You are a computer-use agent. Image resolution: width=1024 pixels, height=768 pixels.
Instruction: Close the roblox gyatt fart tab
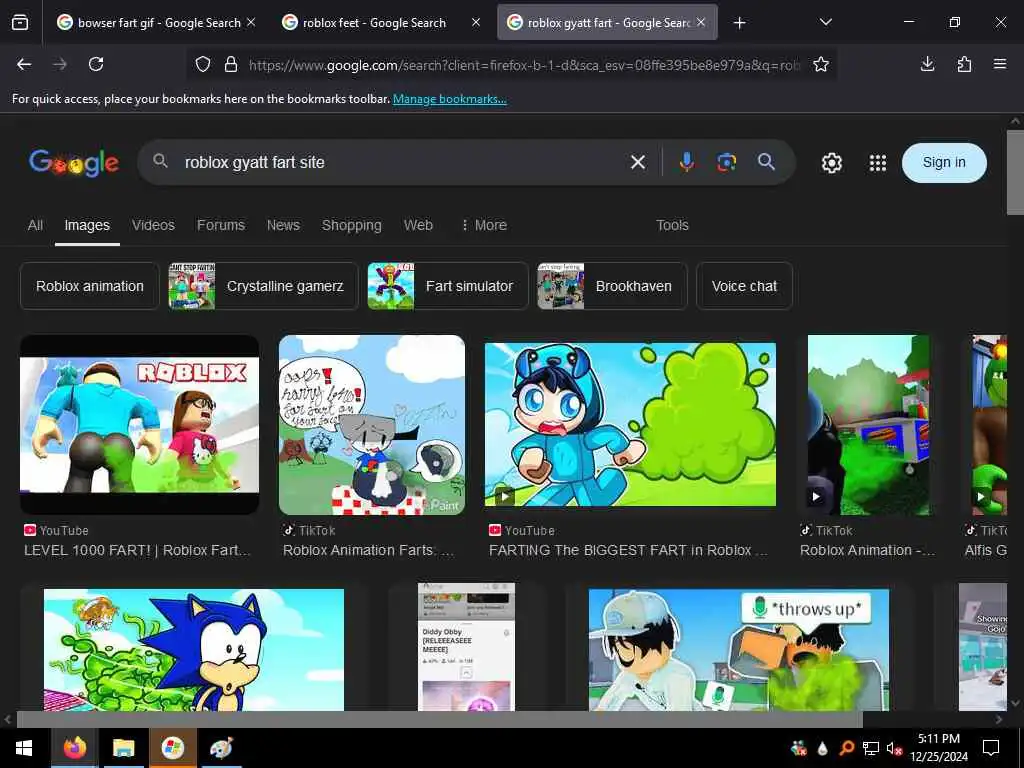(x=701, y=22)
